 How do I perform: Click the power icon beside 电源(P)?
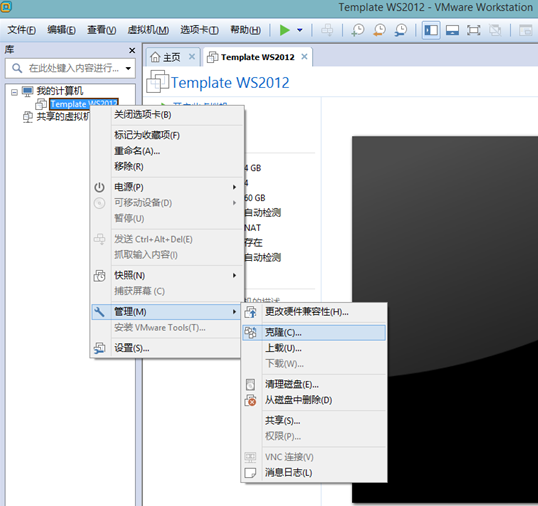pos(100,187)
